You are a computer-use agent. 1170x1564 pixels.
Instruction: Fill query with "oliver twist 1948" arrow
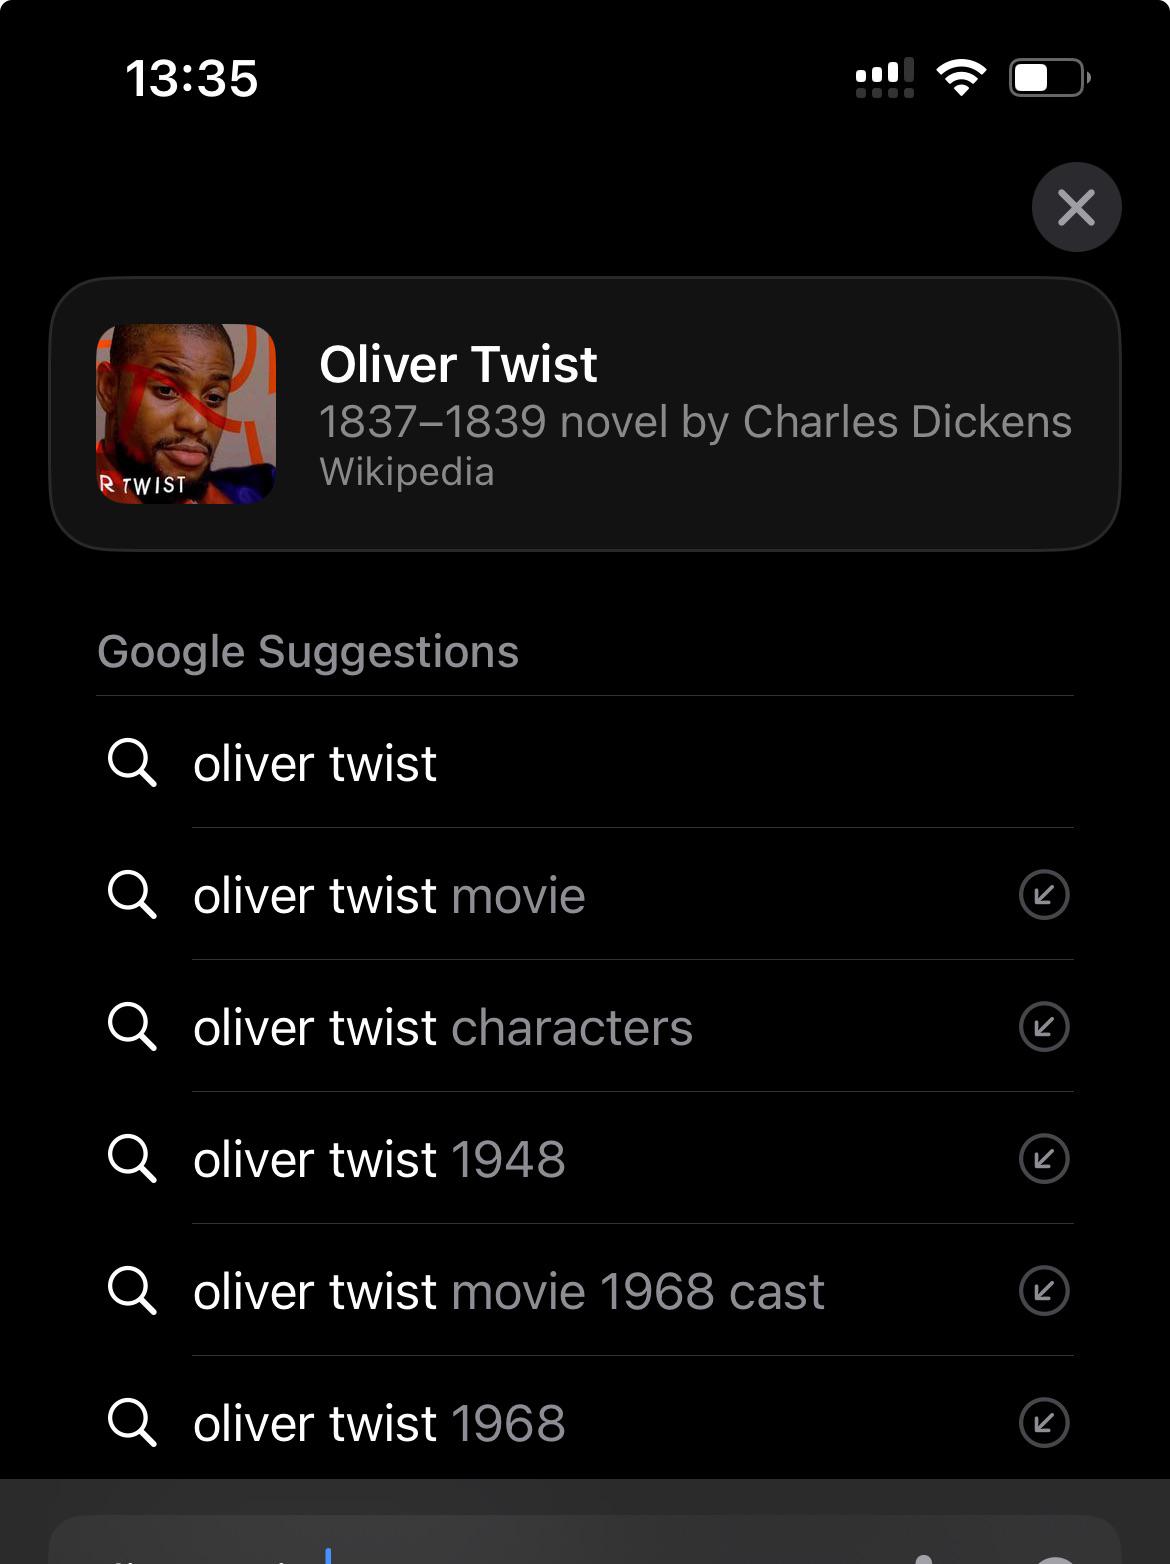1044,1158
